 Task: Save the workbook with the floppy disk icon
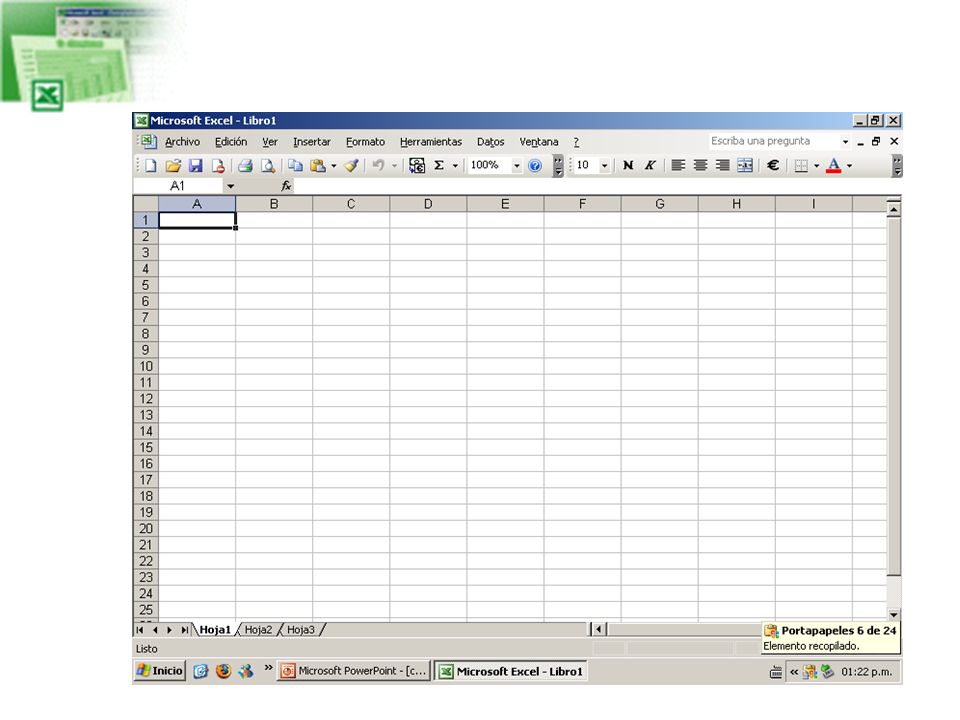click(x=195, y=165)
